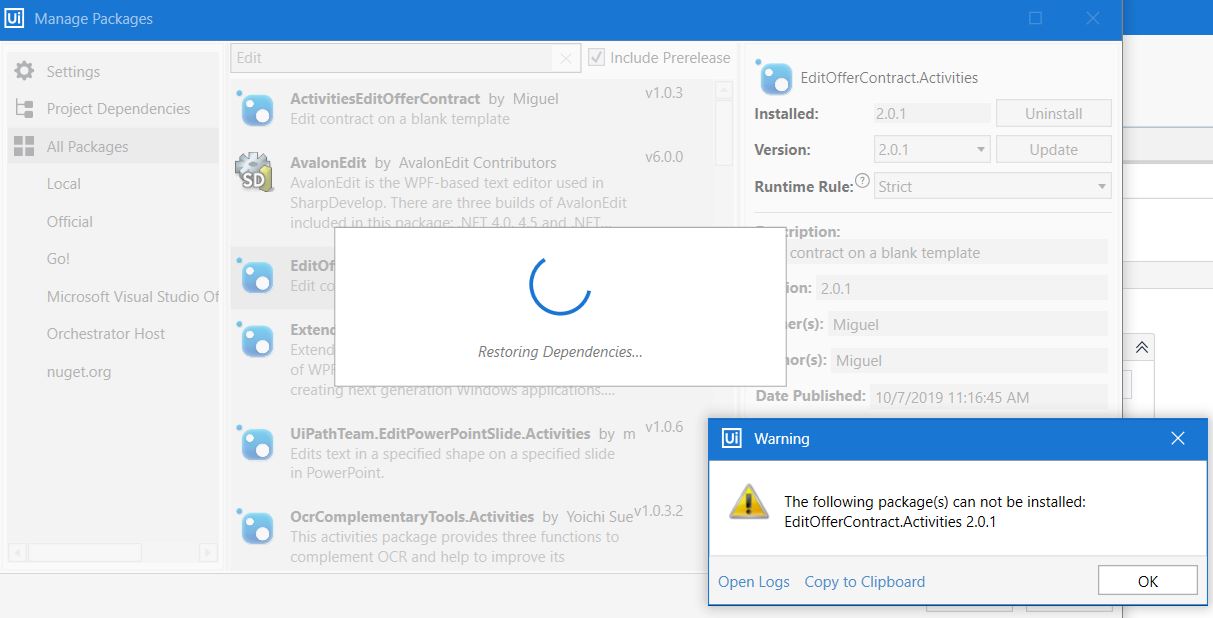Clear the search box with the X icon
The width and height of the screenshot is (1213, 618).
tap(566, 58)
